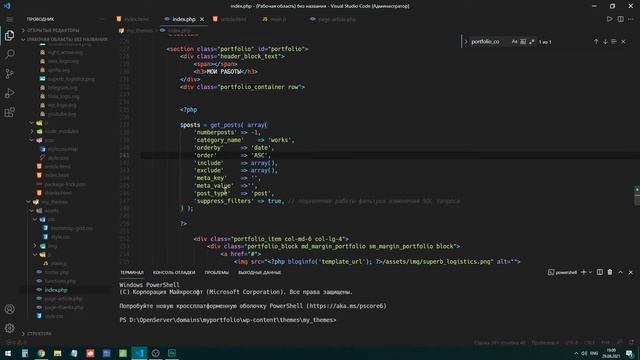Open the notification center in system tray
The height and width of the screenshot is (360, 640).
tap(630, 353)
